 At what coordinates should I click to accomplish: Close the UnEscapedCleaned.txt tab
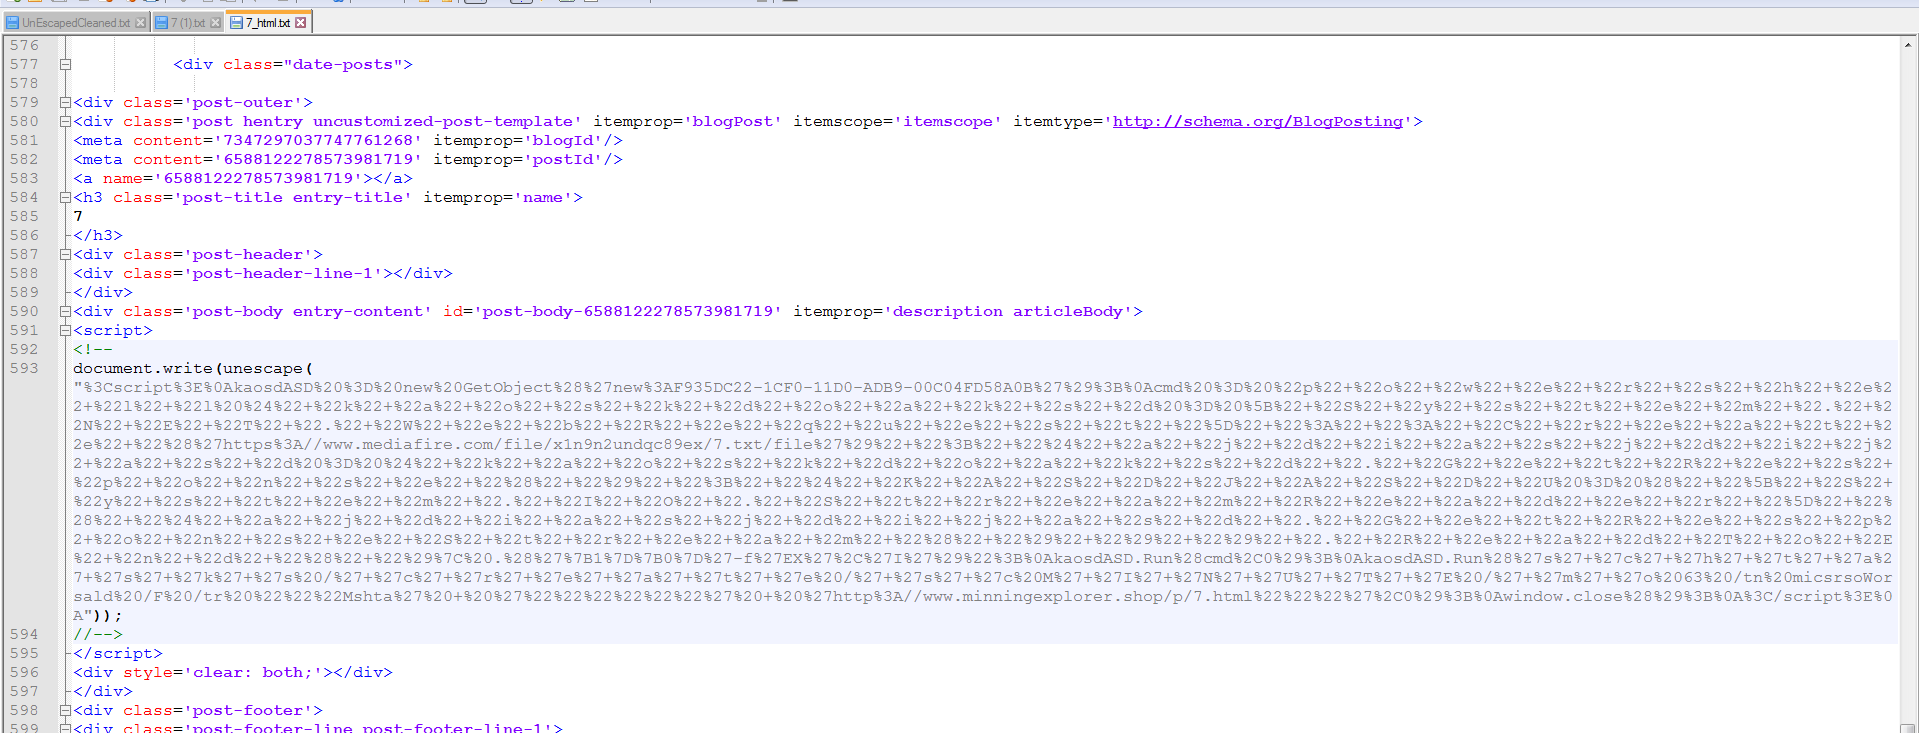coord(140,22)
